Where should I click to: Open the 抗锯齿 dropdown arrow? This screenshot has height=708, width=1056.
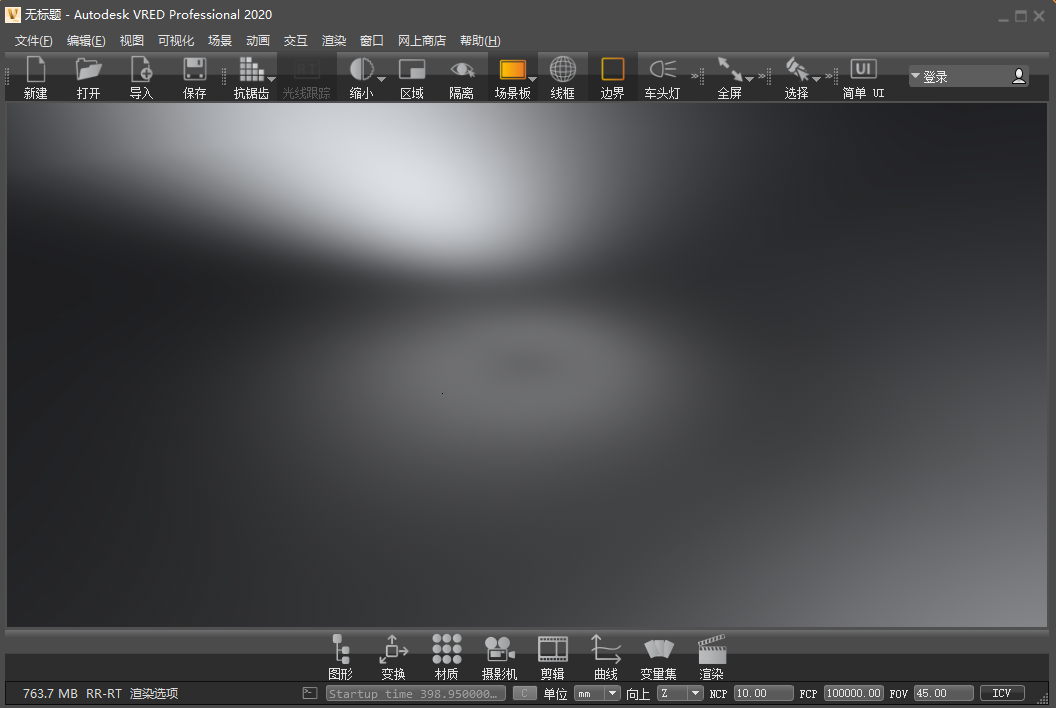(x=271, y=79)
